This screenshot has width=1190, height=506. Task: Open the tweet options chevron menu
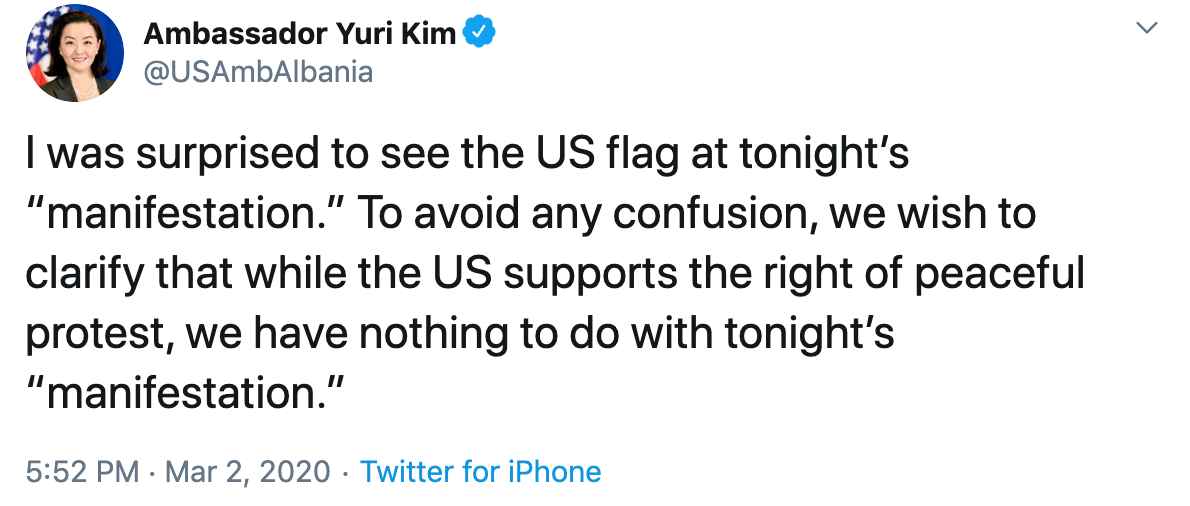pyautogui.click(x=1149, y=30)
